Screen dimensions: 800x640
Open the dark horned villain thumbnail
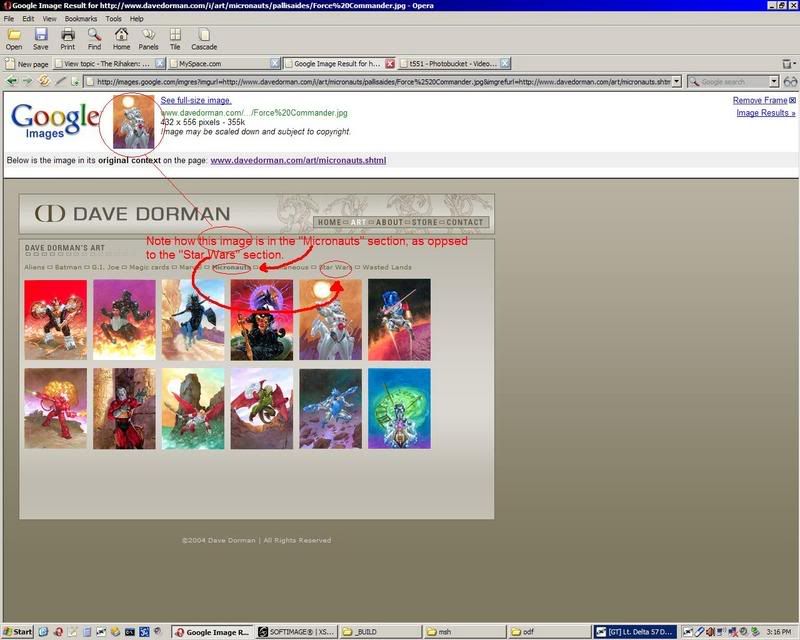coord(262,319)
